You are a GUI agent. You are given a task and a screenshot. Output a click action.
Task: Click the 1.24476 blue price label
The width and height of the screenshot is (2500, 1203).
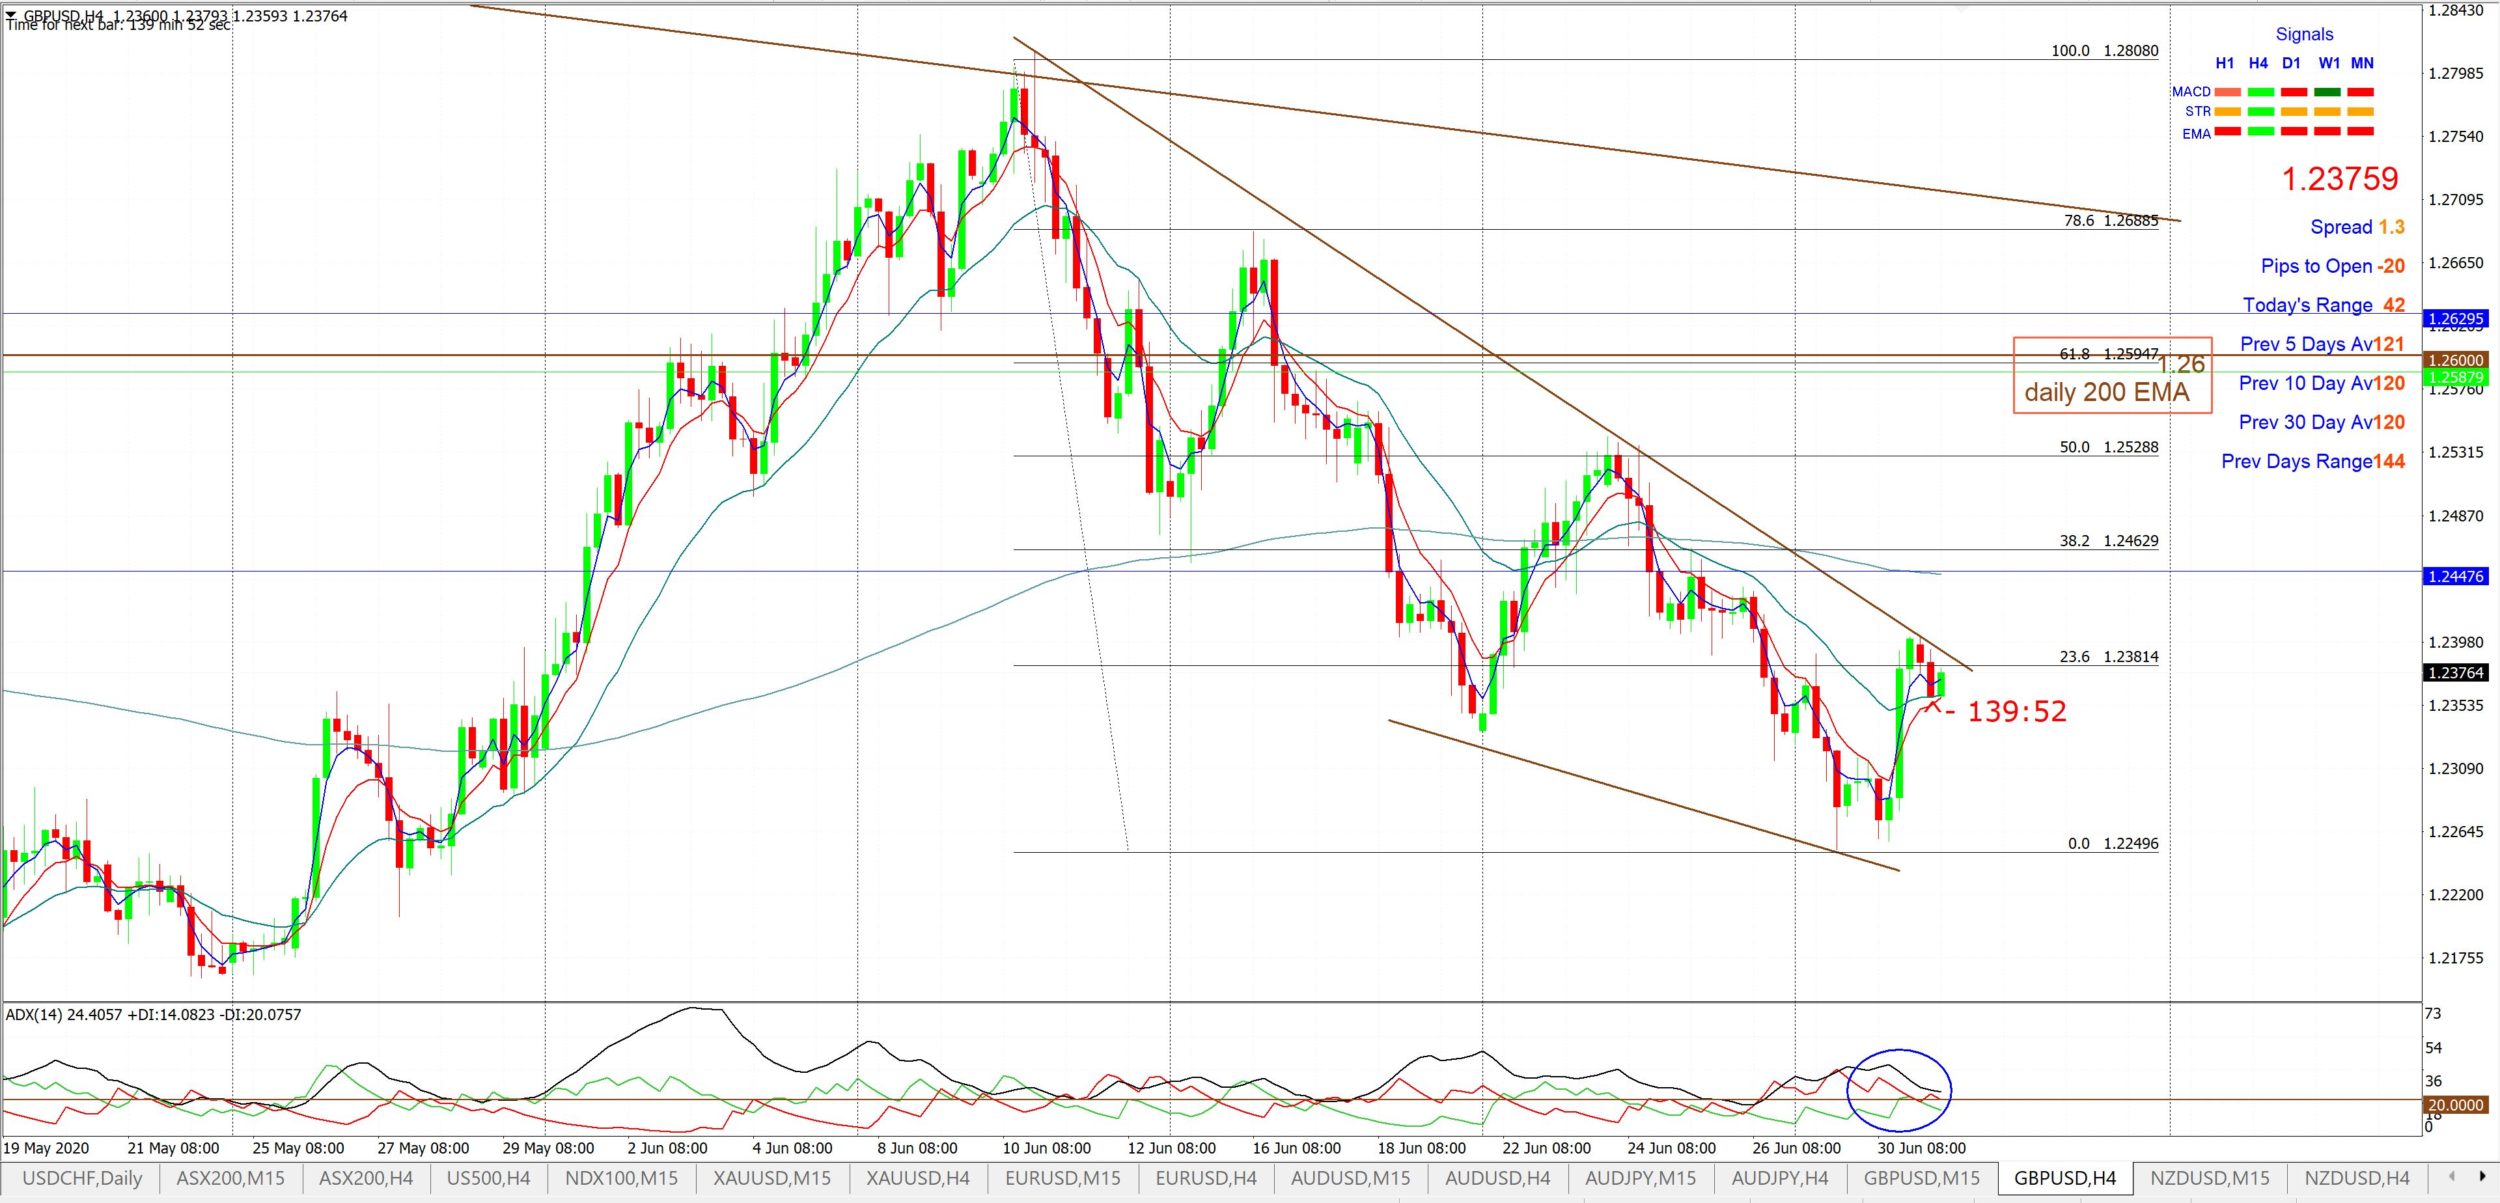point(2455,576)
